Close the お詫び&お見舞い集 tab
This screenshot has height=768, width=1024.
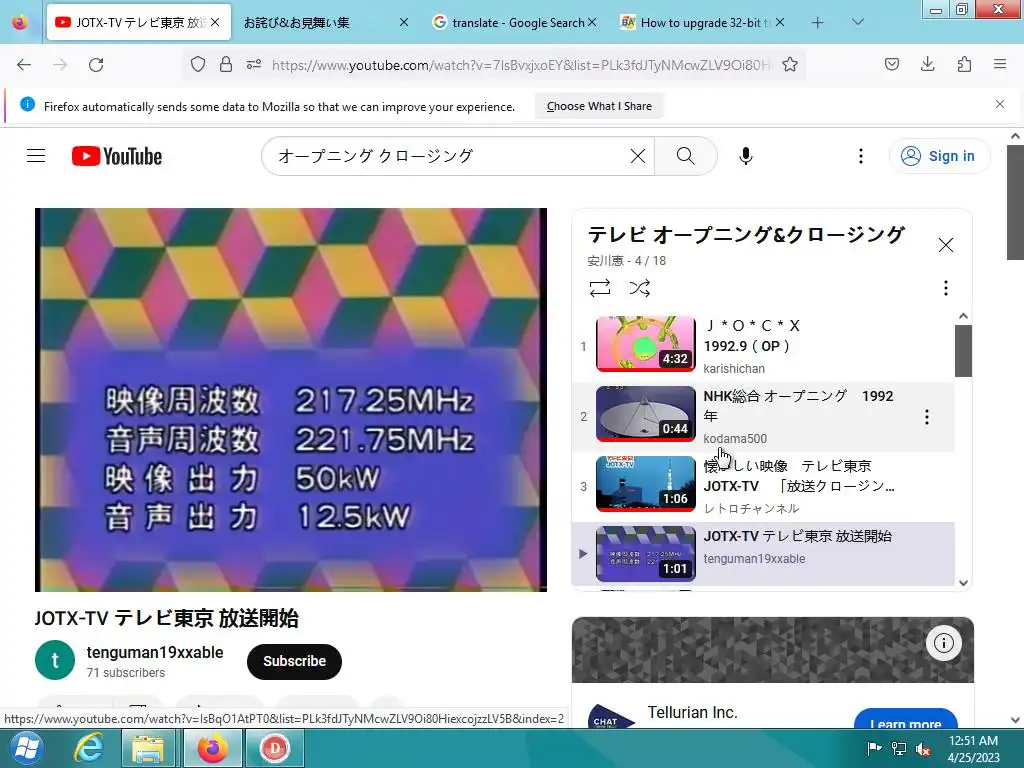click(404, 22)
